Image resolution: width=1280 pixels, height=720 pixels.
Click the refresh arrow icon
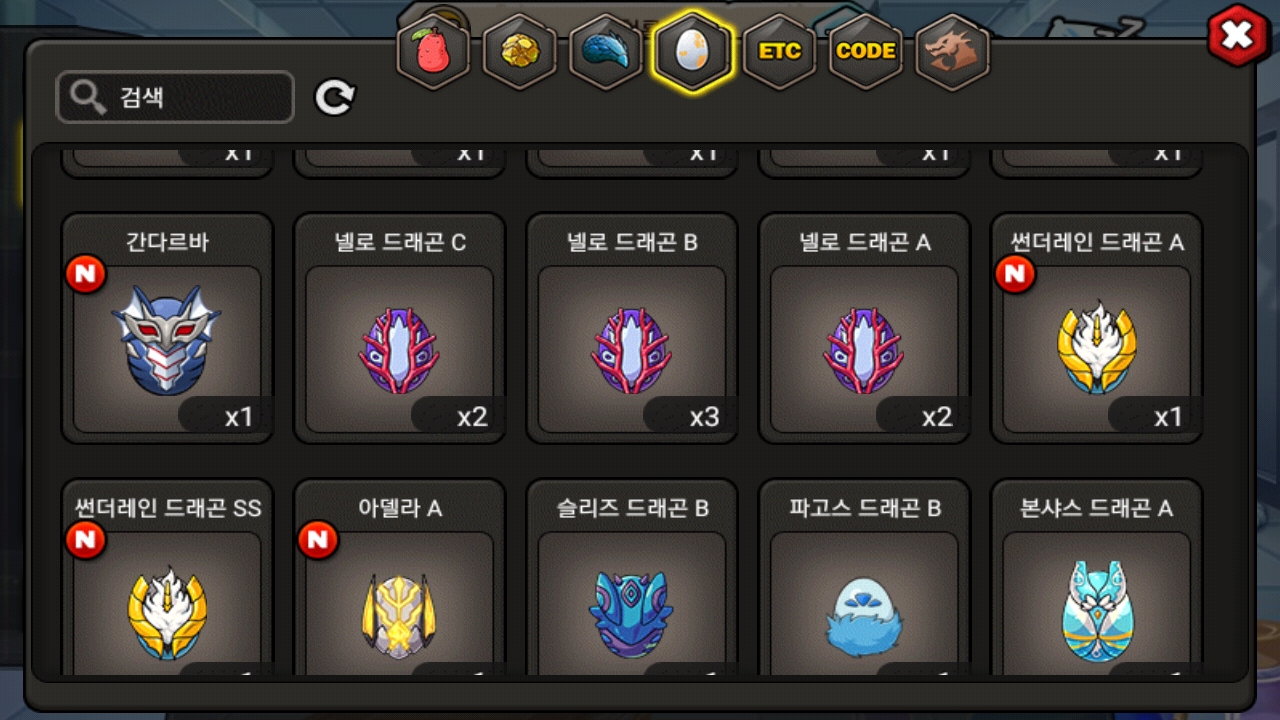tap(335, 97)
